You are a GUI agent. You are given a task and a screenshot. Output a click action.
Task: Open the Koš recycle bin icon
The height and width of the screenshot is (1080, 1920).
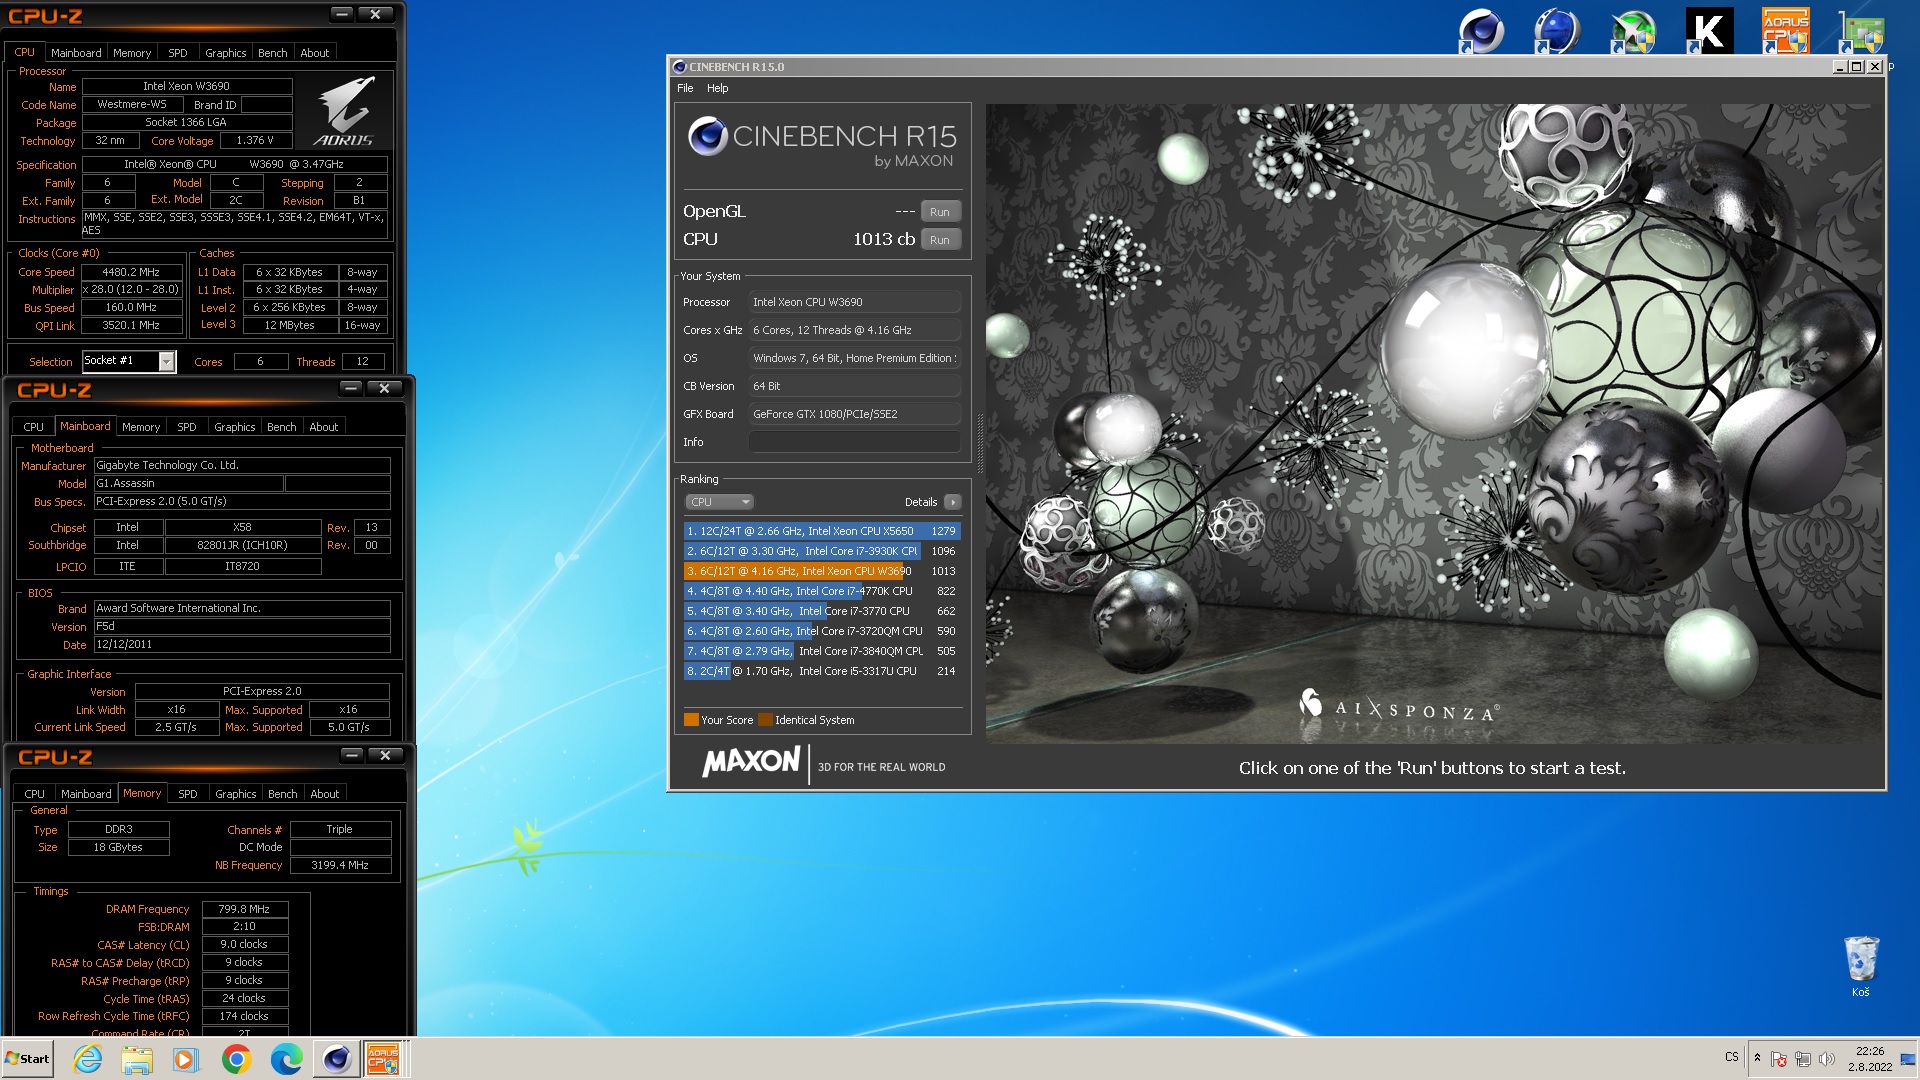click(1861, 966)
